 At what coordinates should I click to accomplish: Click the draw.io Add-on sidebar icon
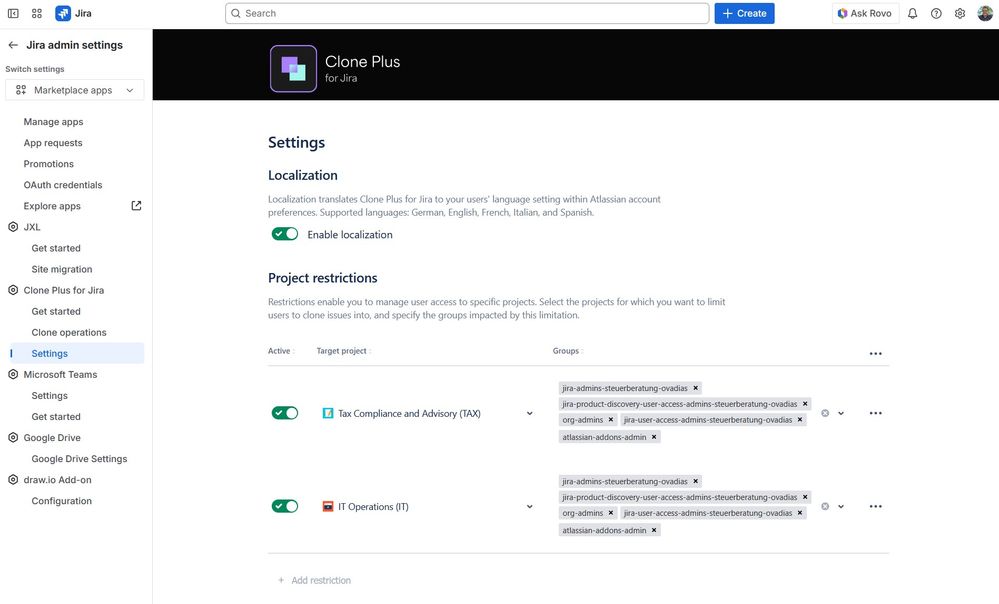[13, 480]
